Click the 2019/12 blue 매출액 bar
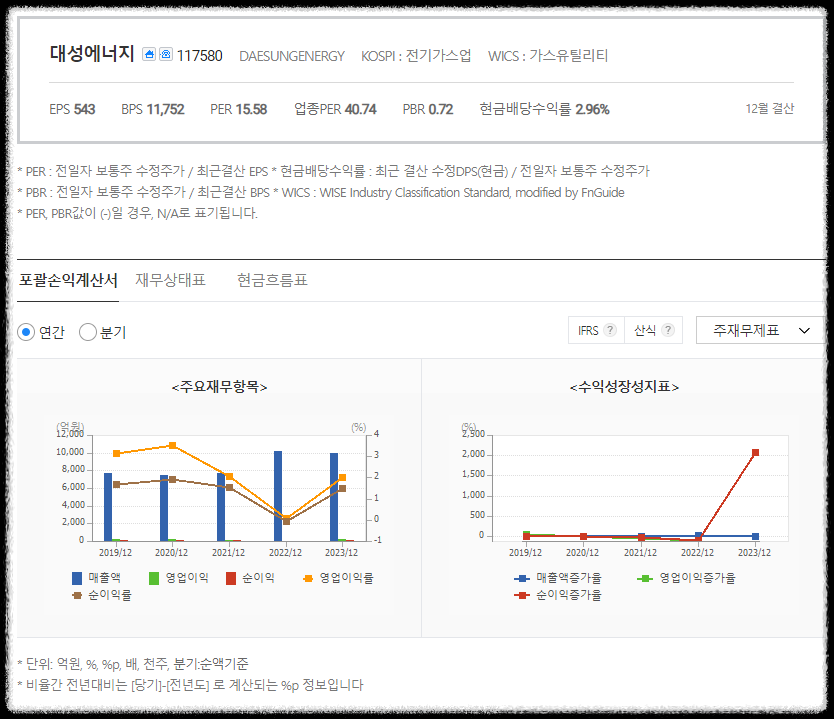This screenshot has width=834, height=719. pos(108,507)
